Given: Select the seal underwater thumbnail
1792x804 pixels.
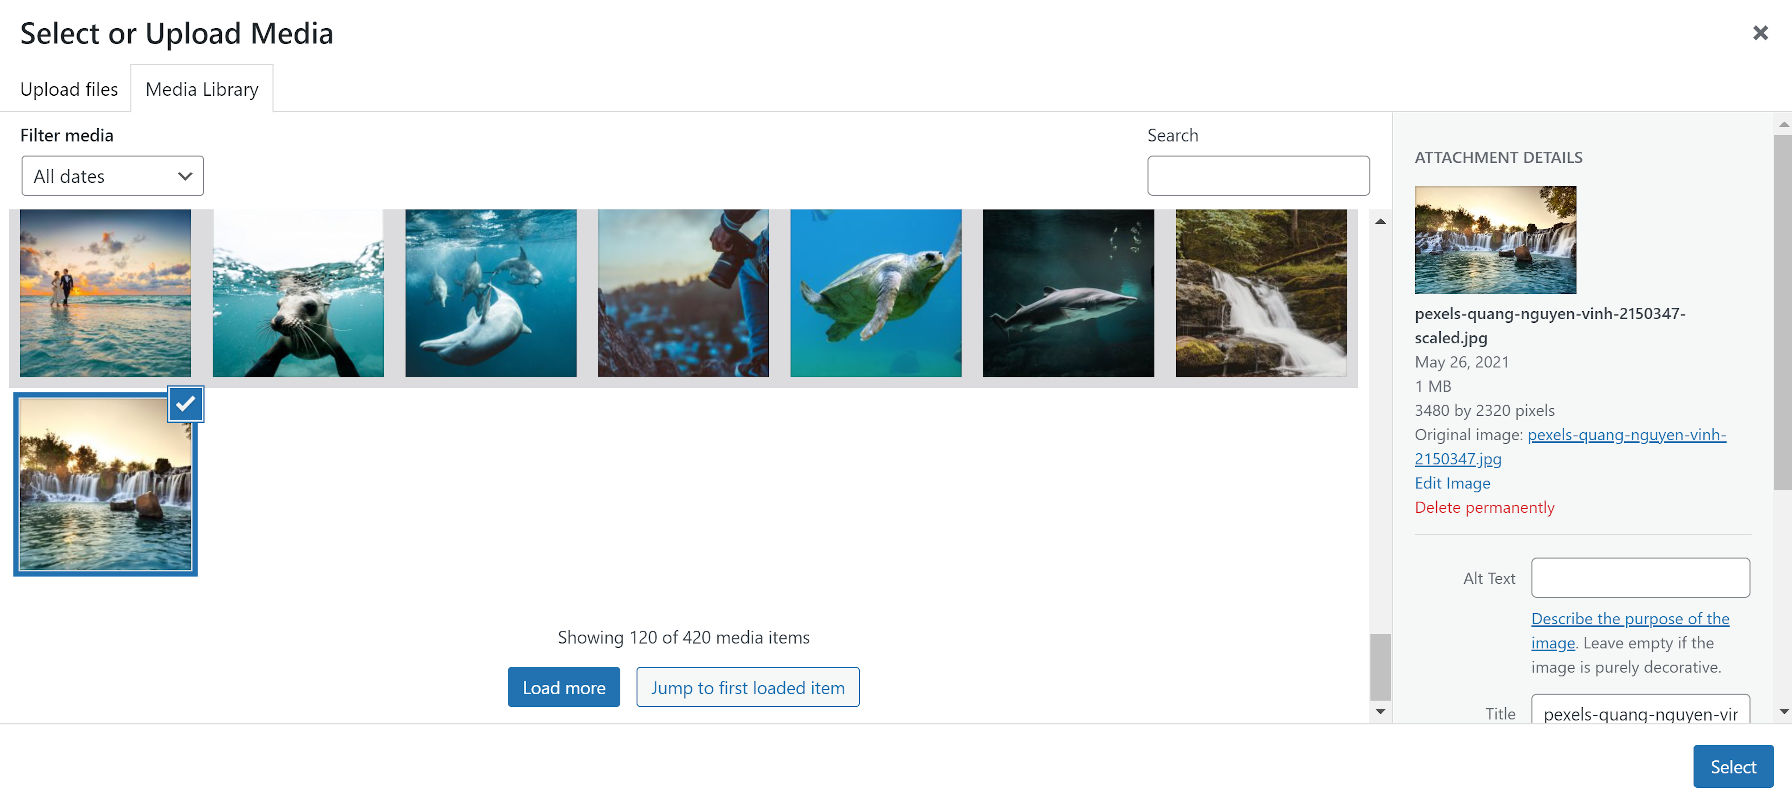Looking at the screenshot, I should (298, 293).
